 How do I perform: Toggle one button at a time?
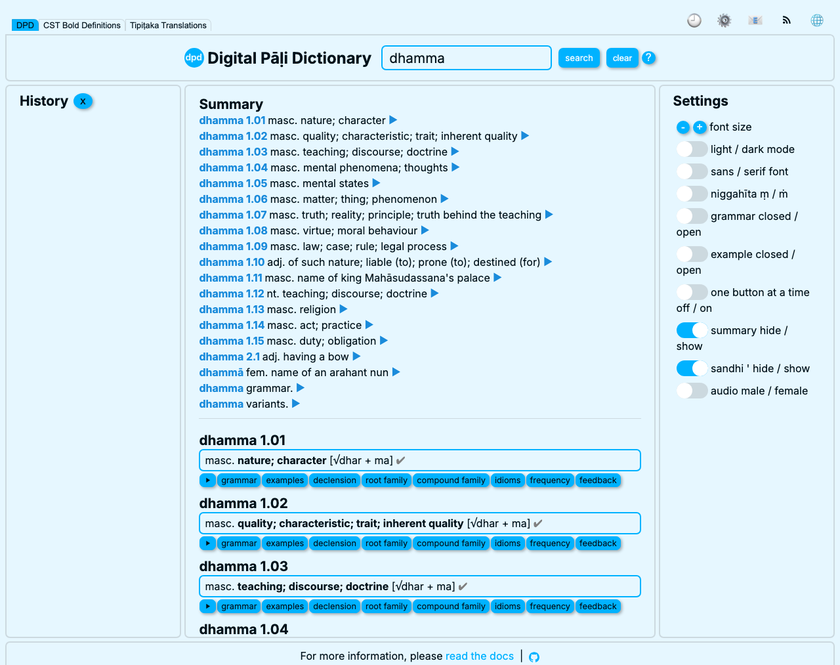pos(692,292)
